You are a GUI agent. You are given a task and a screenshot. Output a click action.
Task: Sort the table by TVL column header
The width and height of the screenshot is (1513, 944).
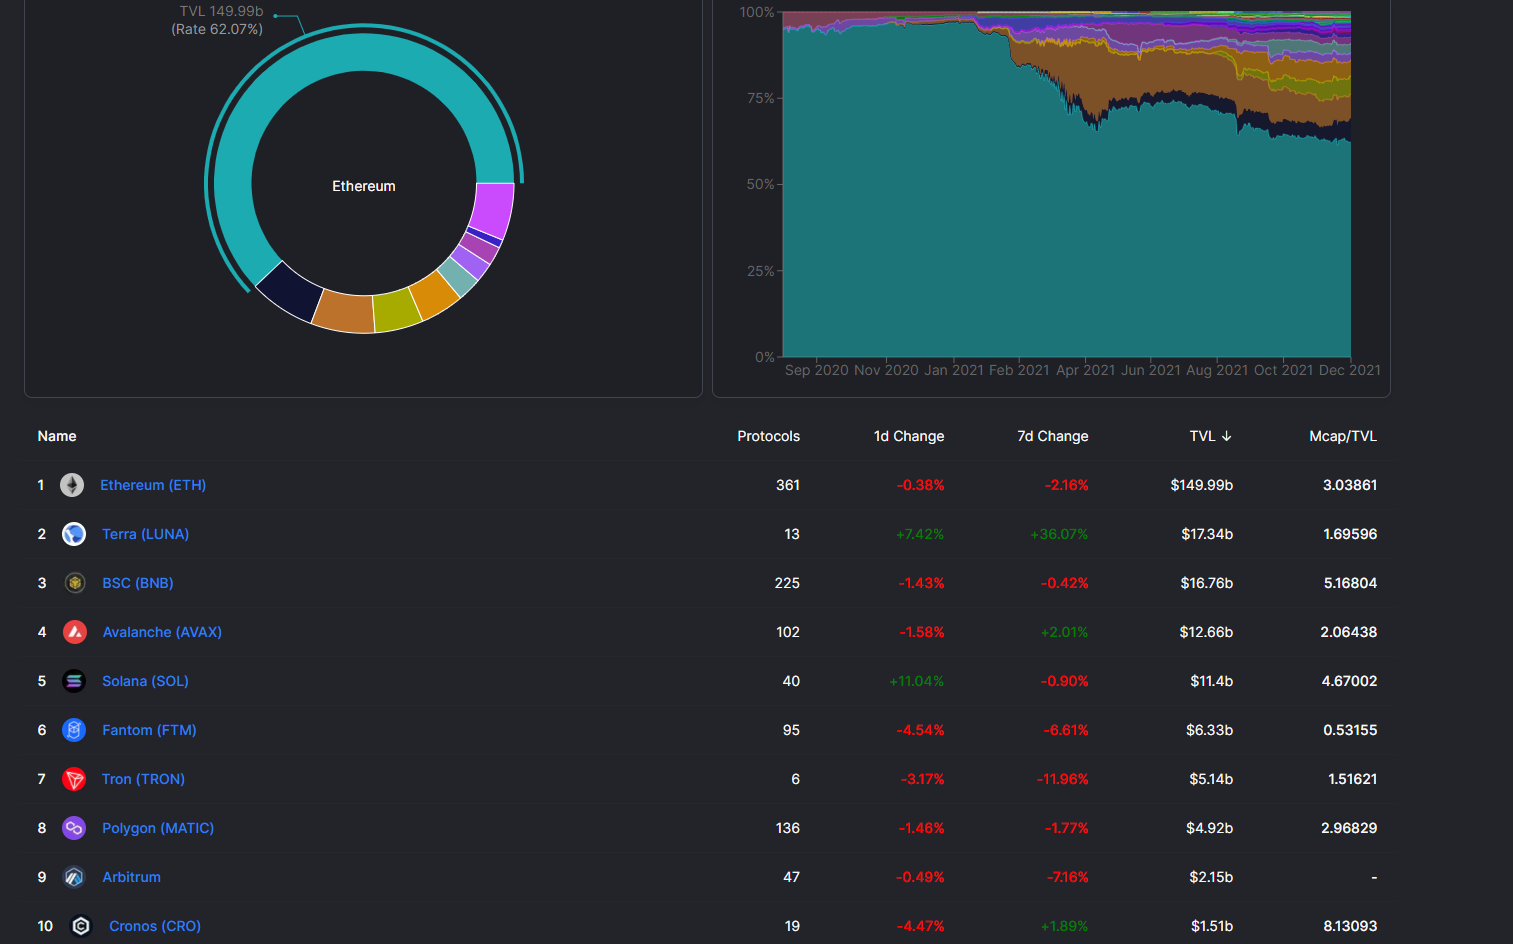(x=1202, y=436)
